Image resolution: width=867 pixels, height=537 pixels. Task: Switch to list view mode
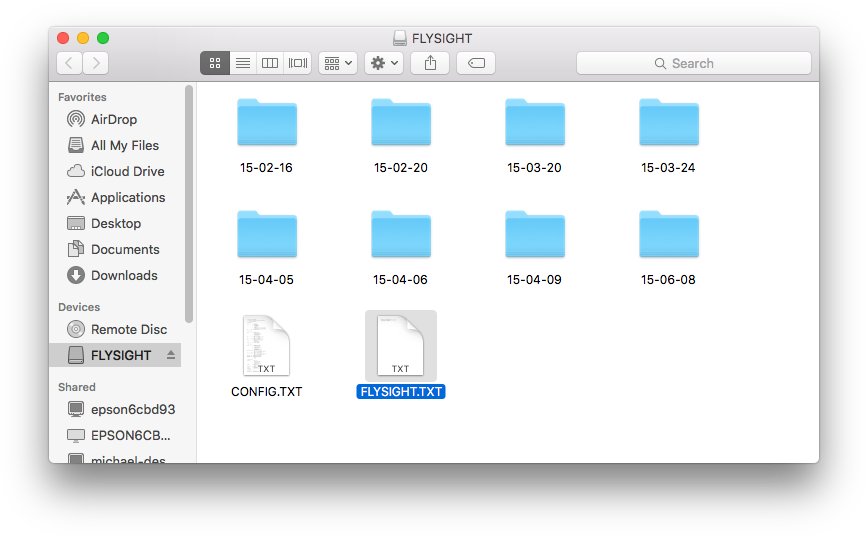[242, 63]
